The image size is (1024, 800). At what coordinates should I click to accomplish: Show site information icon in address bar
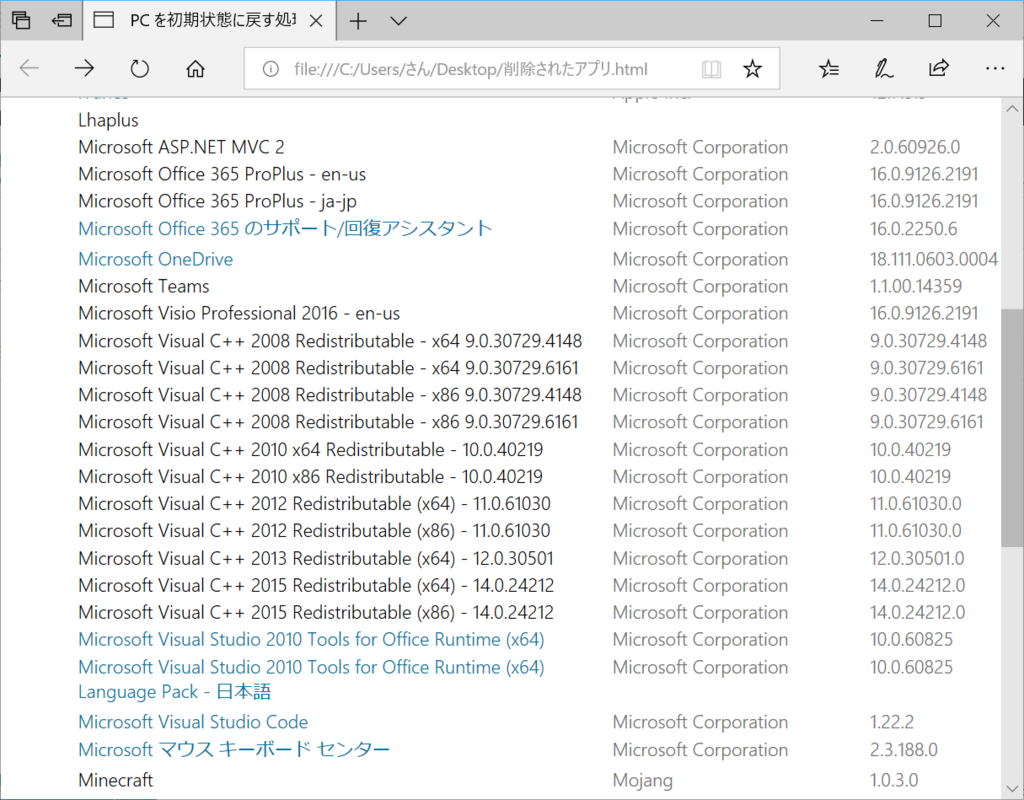click(x=270, y=69)
